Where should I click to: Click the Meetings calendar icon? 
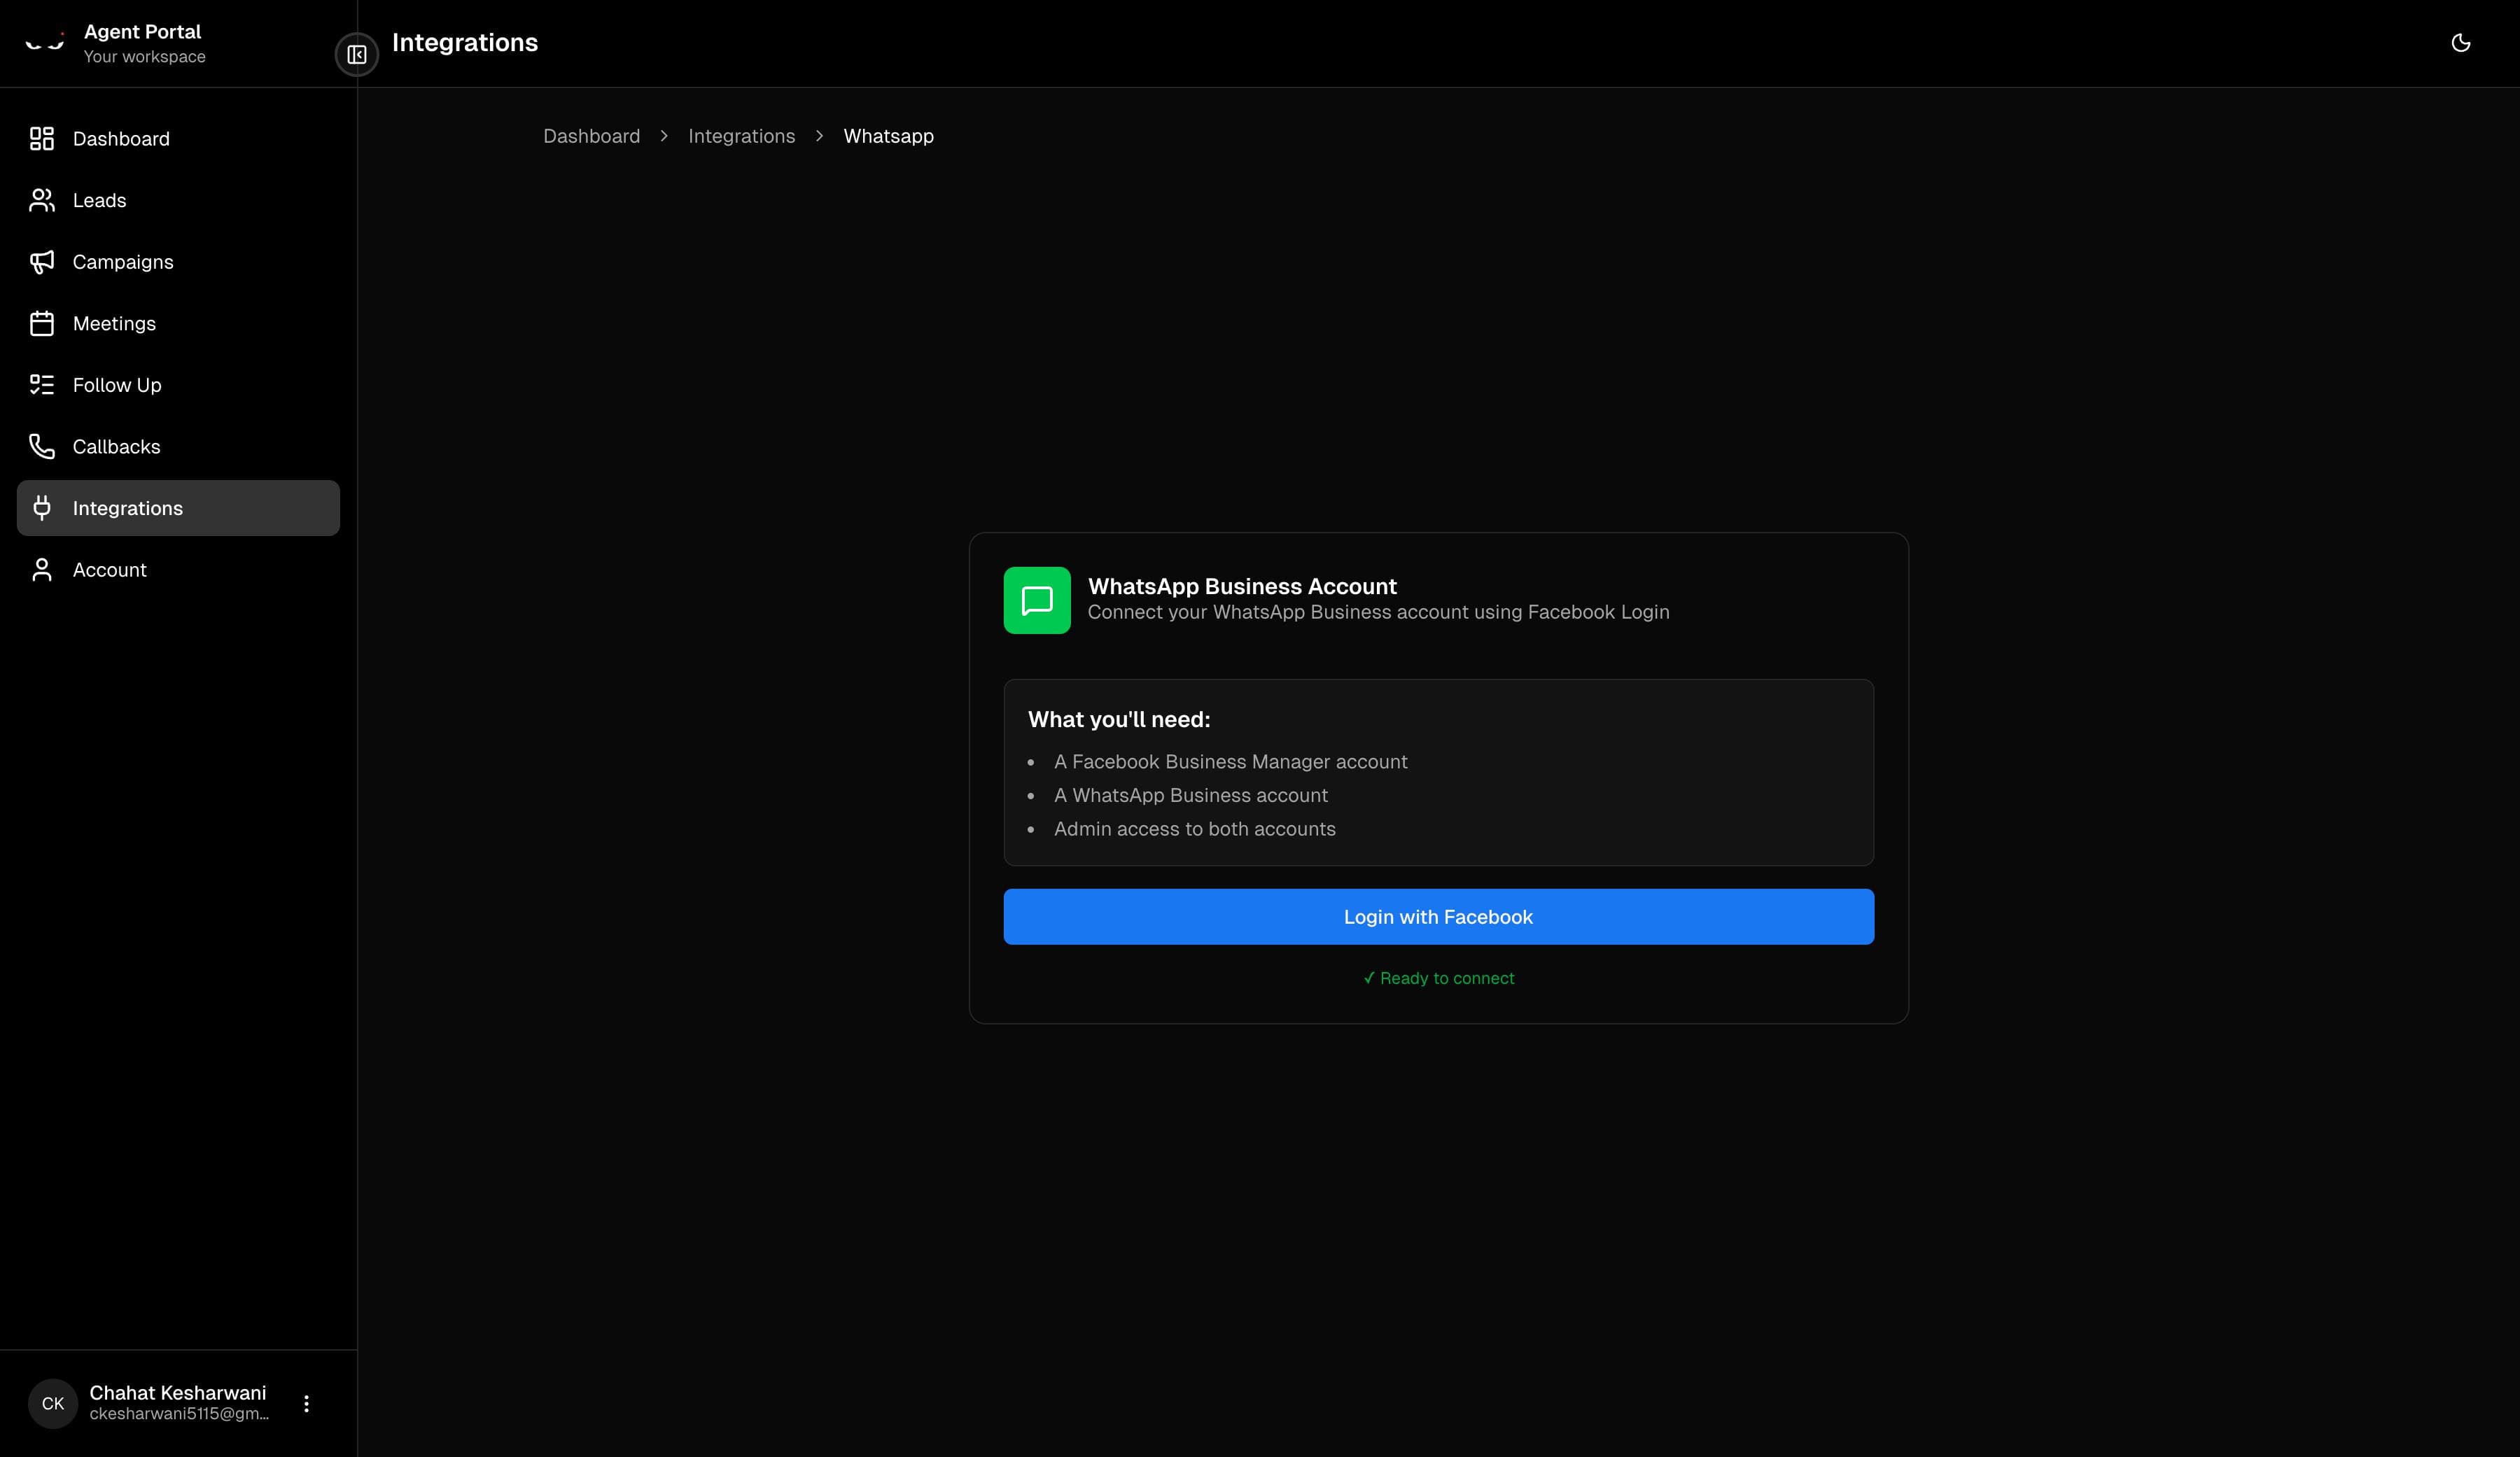[x=41, y=323]
